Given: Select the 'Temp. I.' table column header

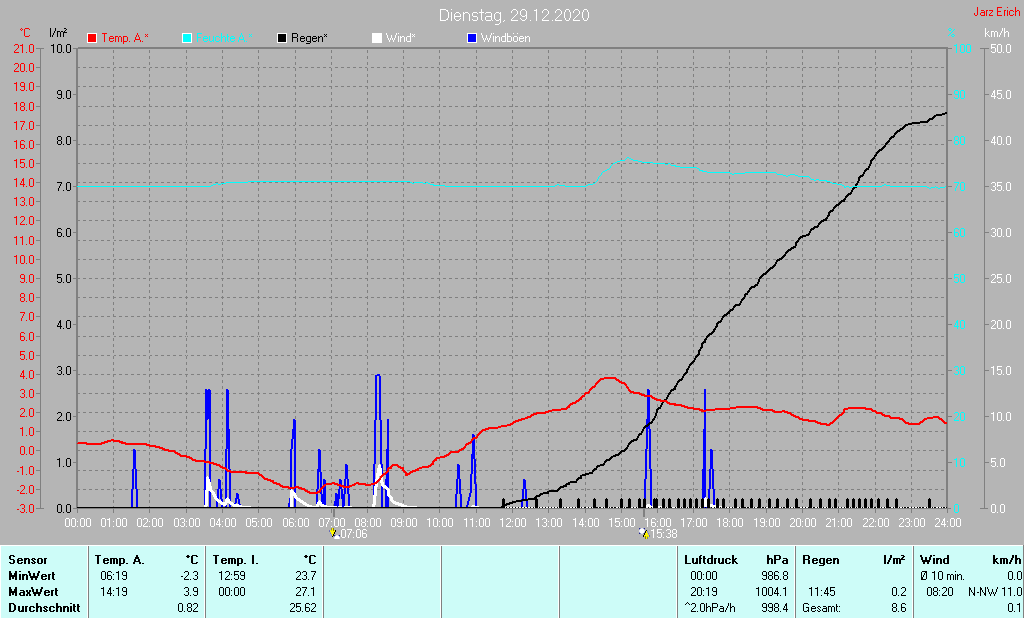Looking at the screenshot, I should click(236, 560).
